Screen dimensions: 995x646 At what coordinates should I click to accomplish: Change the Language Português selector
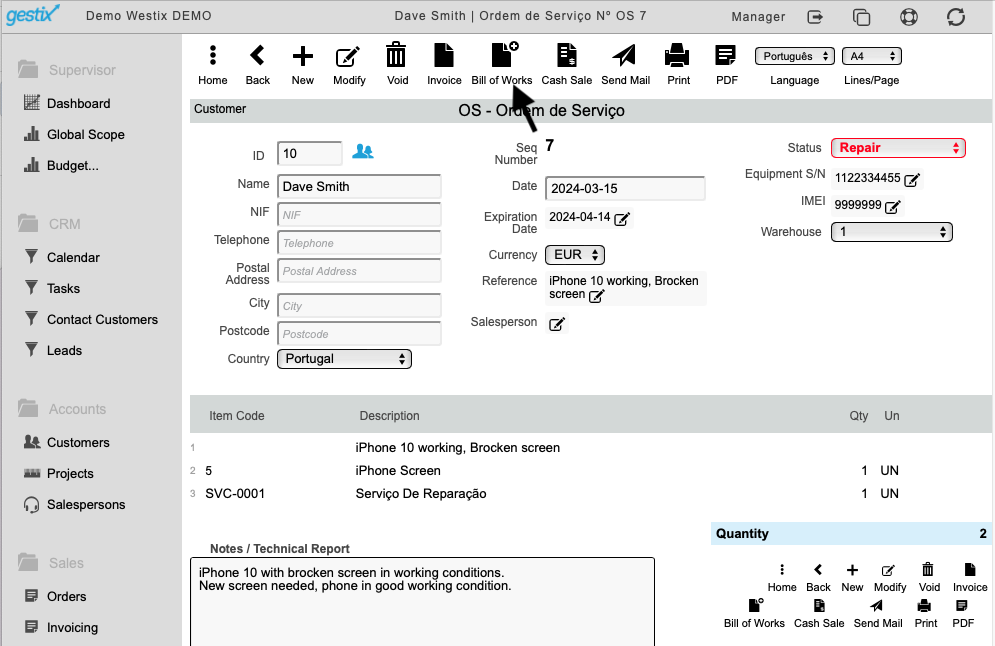794,56
